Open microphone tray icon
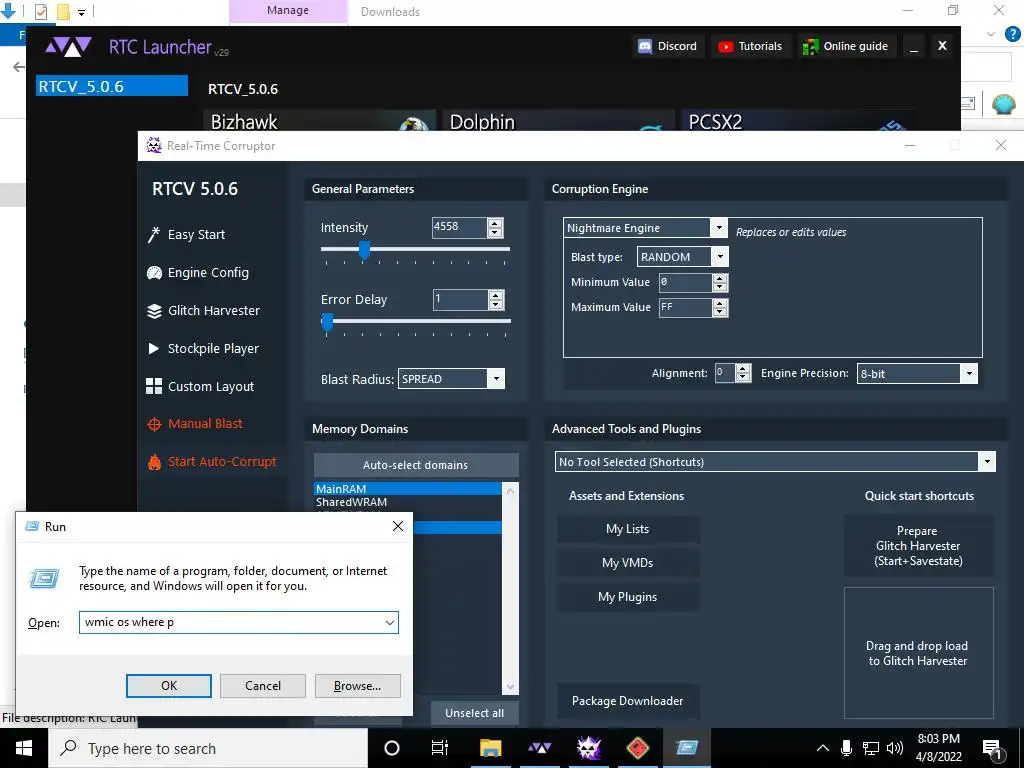The image size is (1024, 768). (x=846, y=748)
